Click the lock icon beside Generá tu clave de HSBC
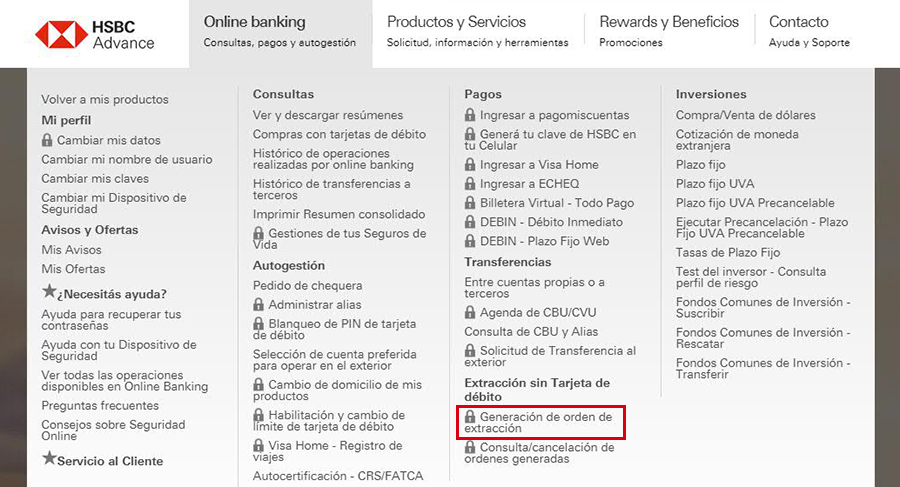The width and height of the screenshot is (900, 487). [470, 133]
